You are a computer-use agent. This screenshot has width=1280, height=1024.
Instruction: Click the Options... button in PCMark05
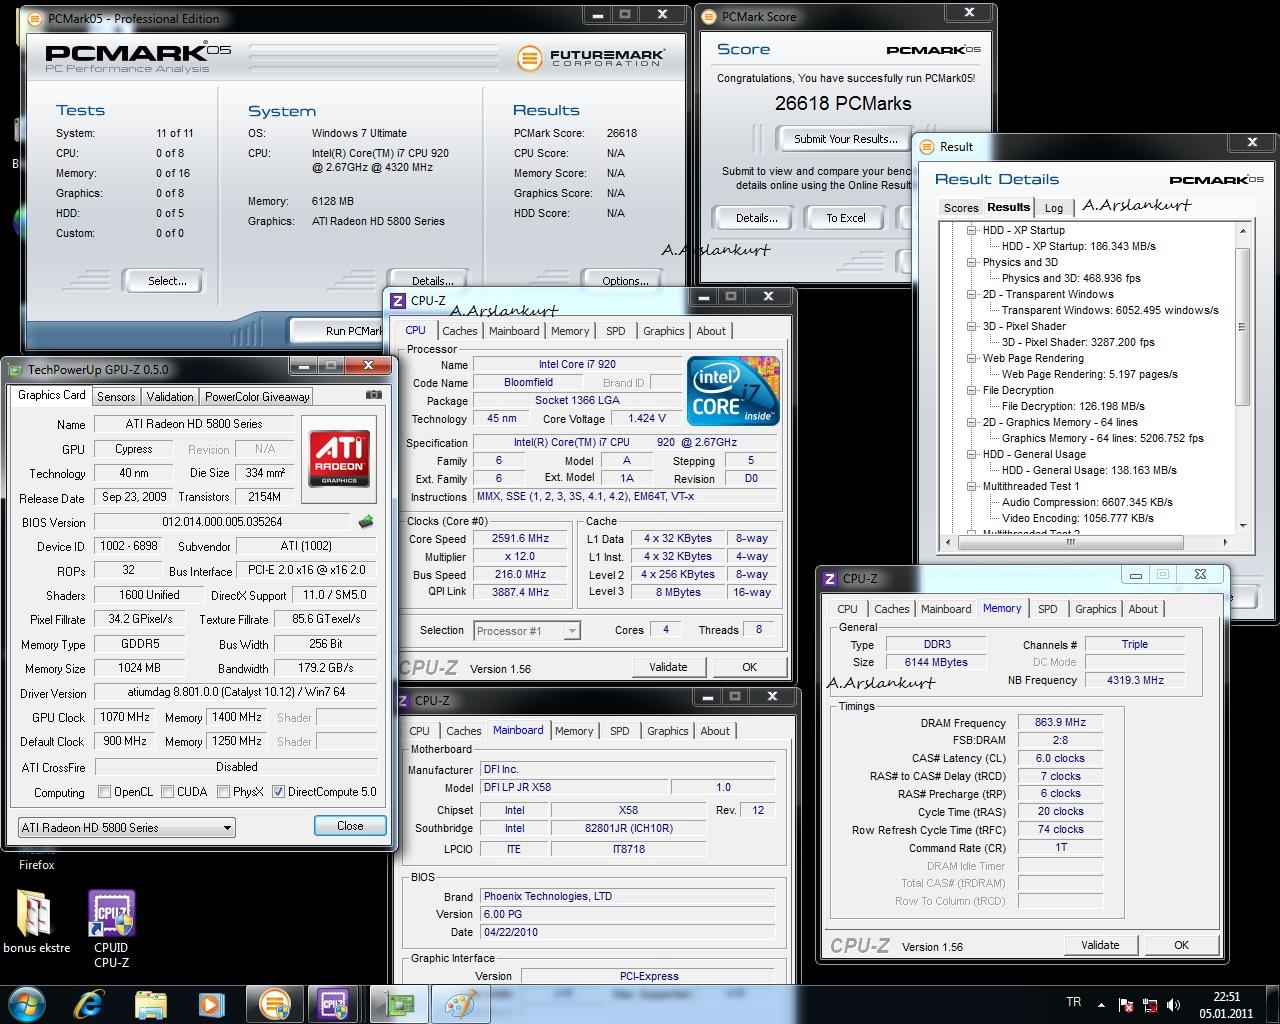[x=625, y=281]
